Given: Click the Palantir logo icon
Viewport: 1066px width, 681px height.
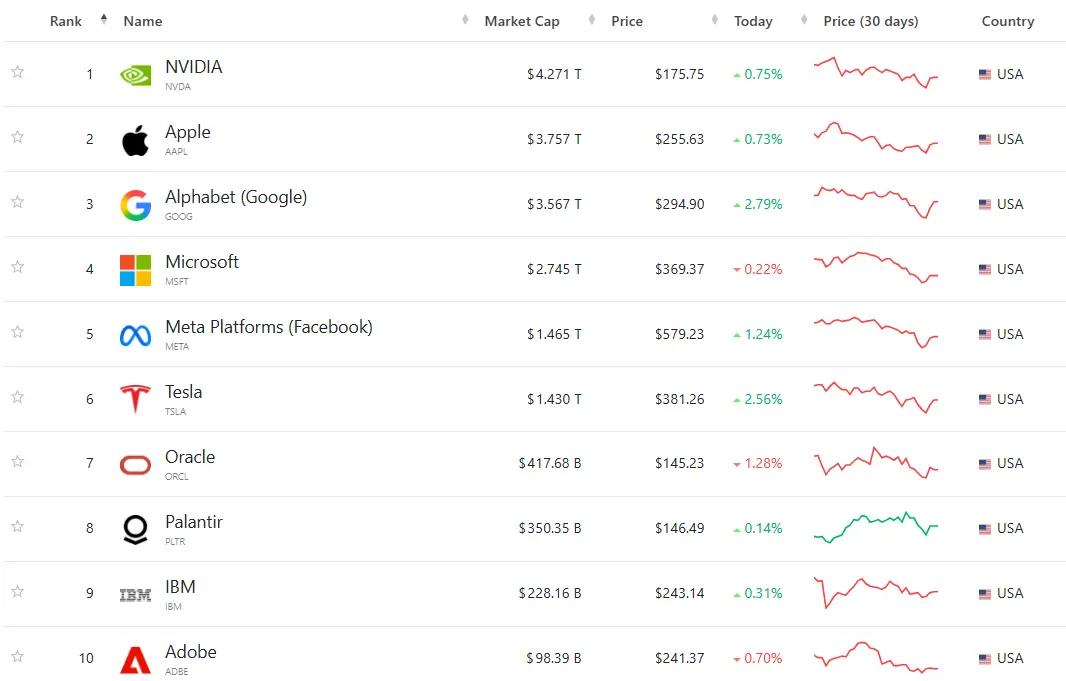Looking at the screenshot, I should tap(135, 529).
